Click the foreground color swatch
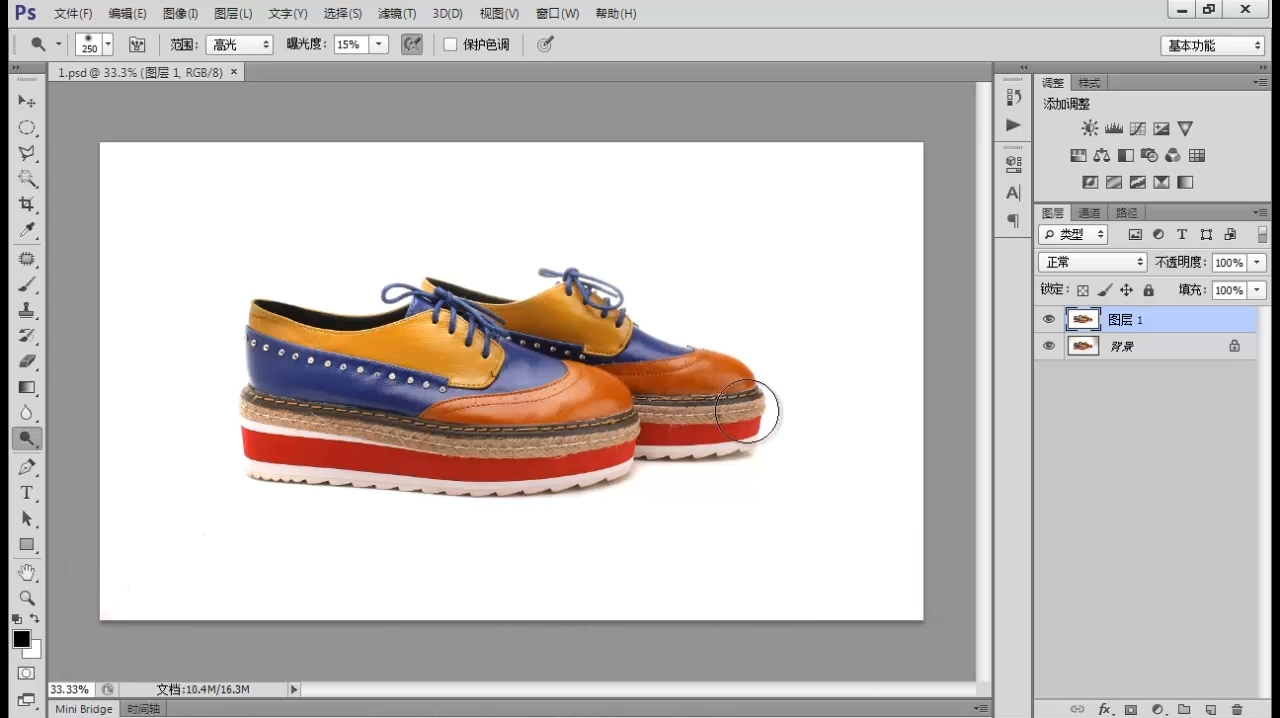 pos(21,639)
